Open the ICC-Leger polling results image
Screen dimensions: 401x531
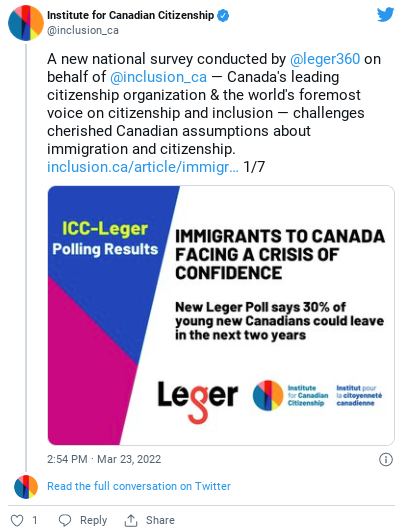point(221,315)
